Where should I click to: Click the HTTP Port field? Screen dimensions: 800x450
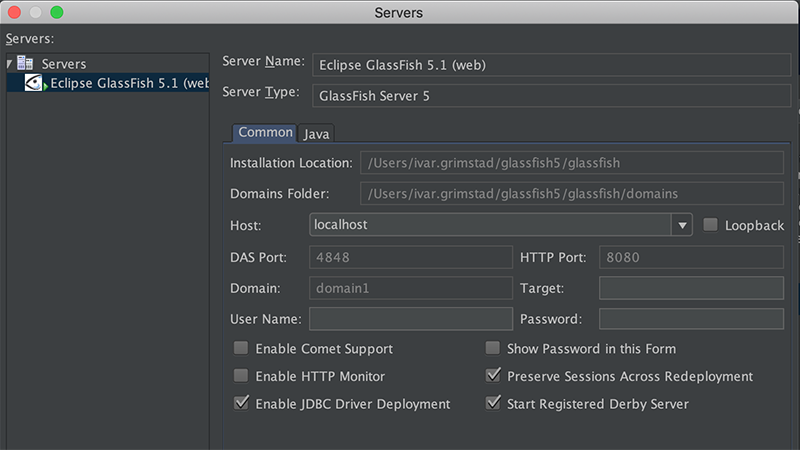click(x=691, y=257)
